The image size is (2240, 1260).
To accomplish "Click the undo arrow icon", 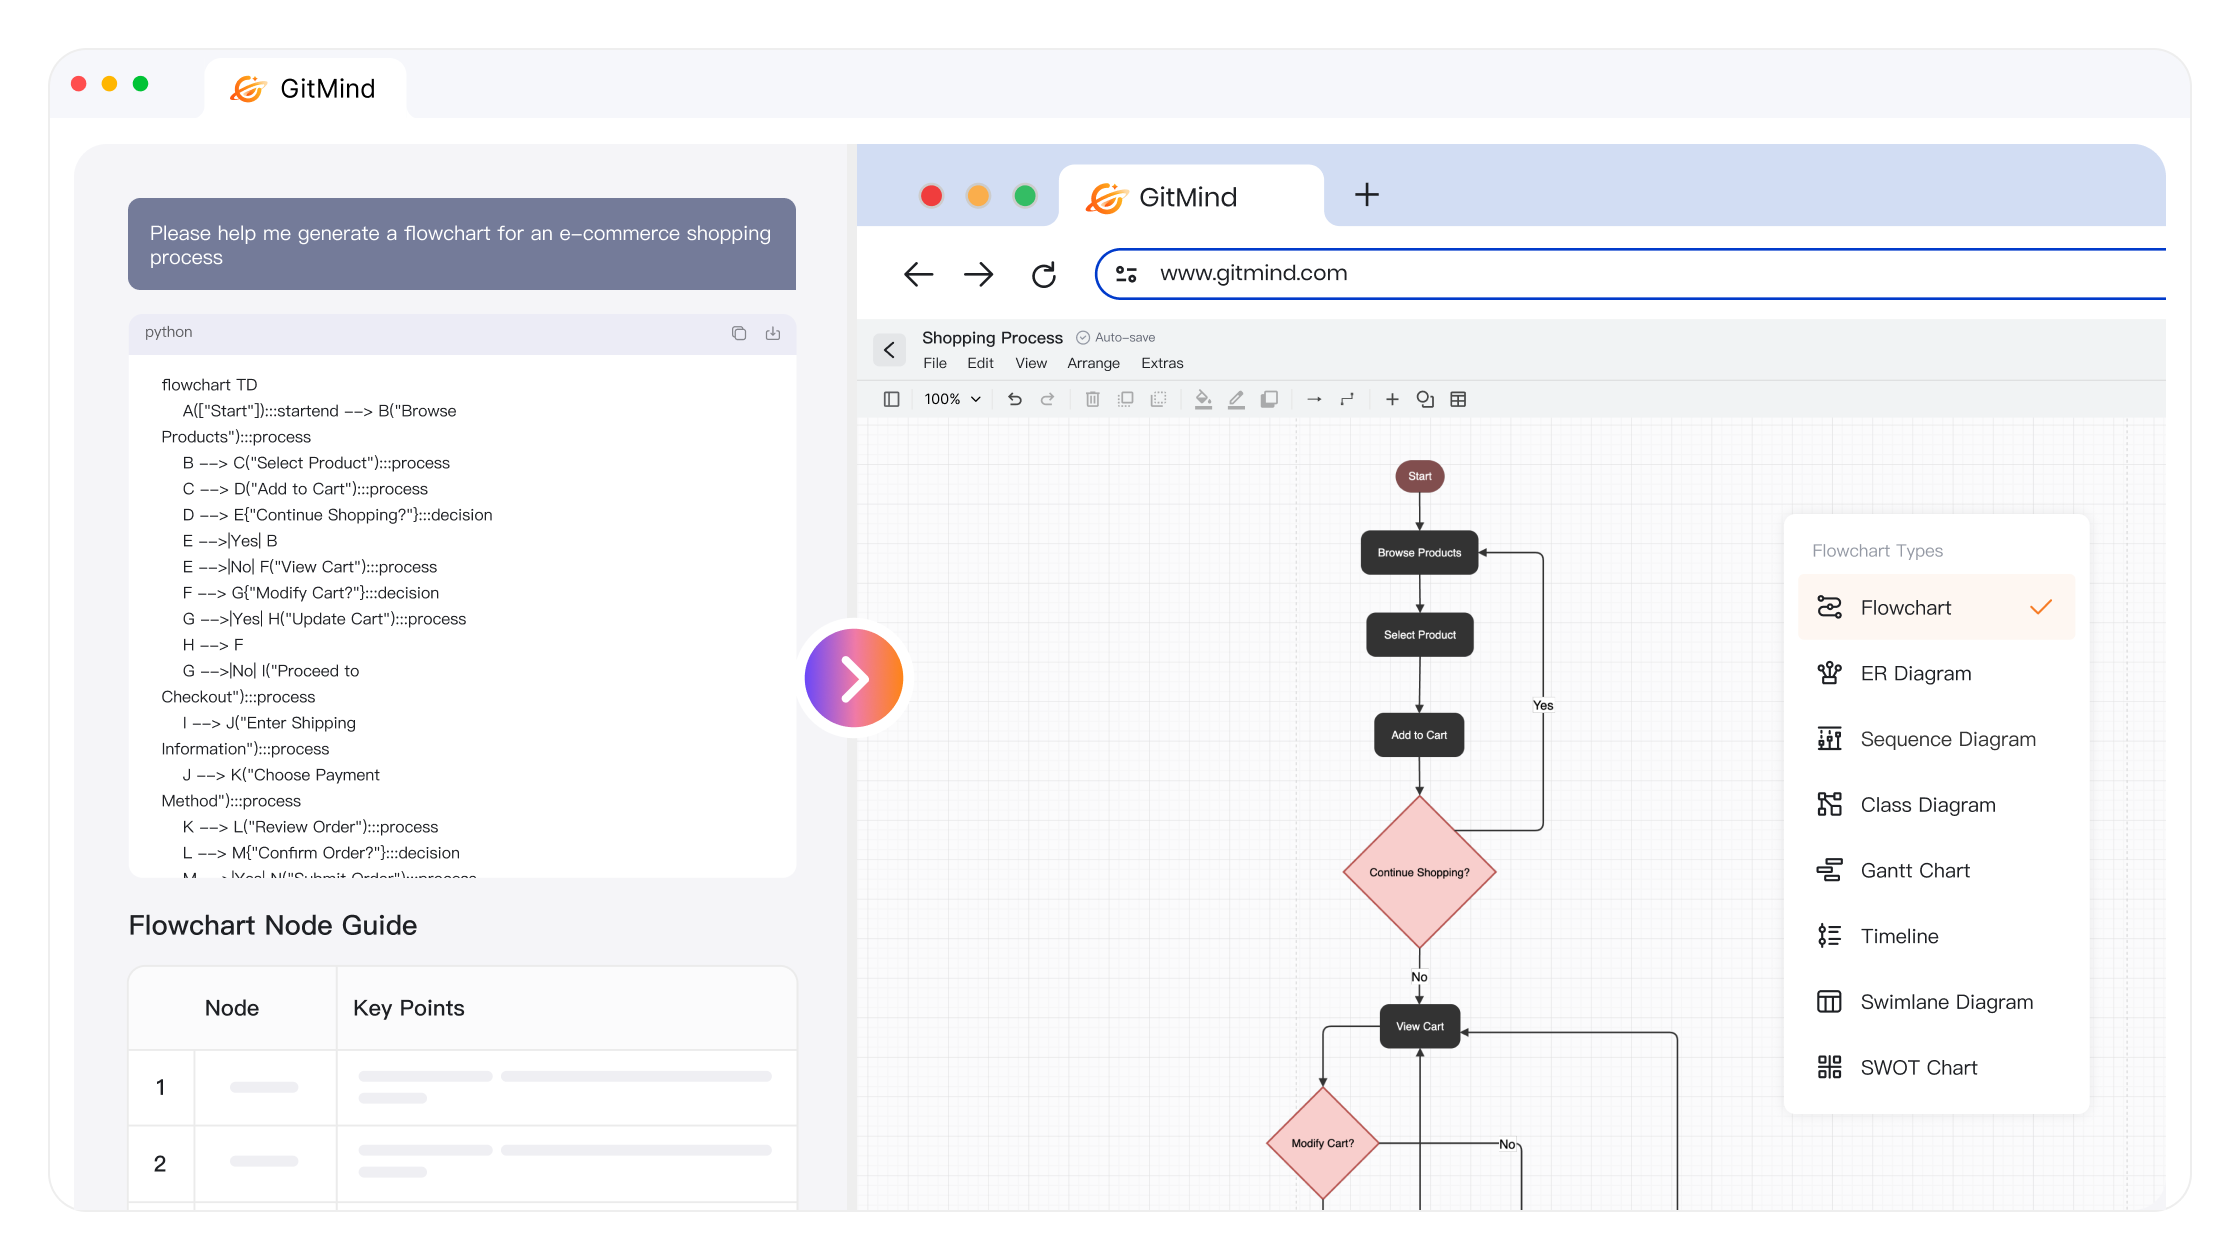I will pos(1015,399).
